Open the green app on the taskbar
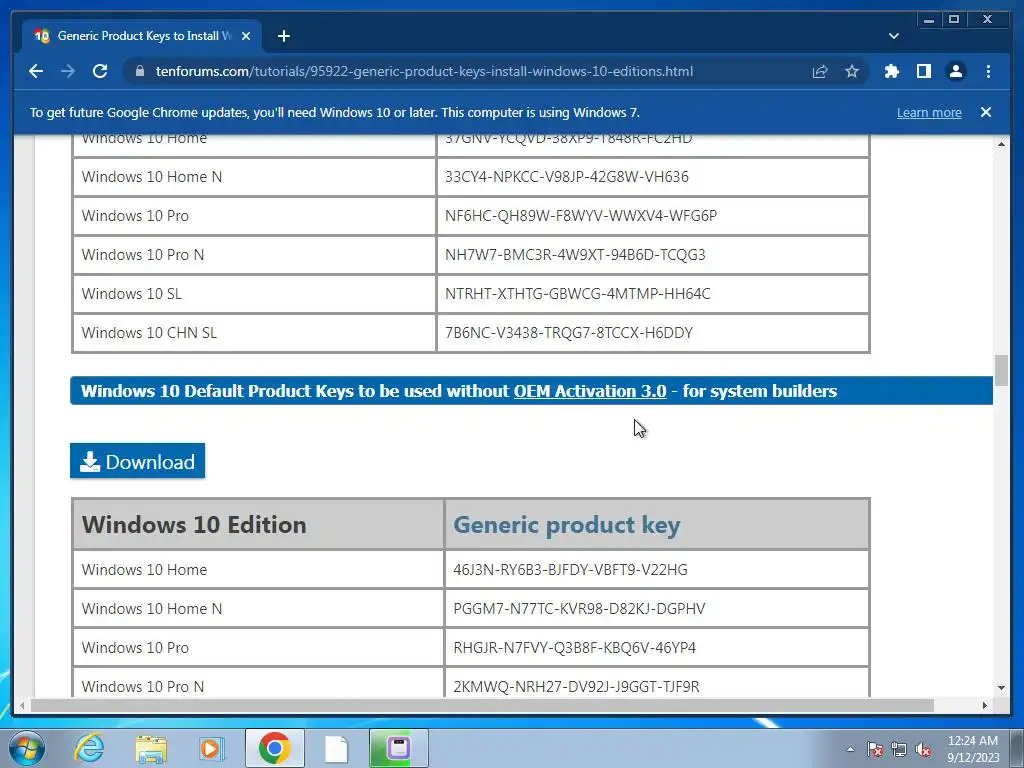 (x=398, y=748)
